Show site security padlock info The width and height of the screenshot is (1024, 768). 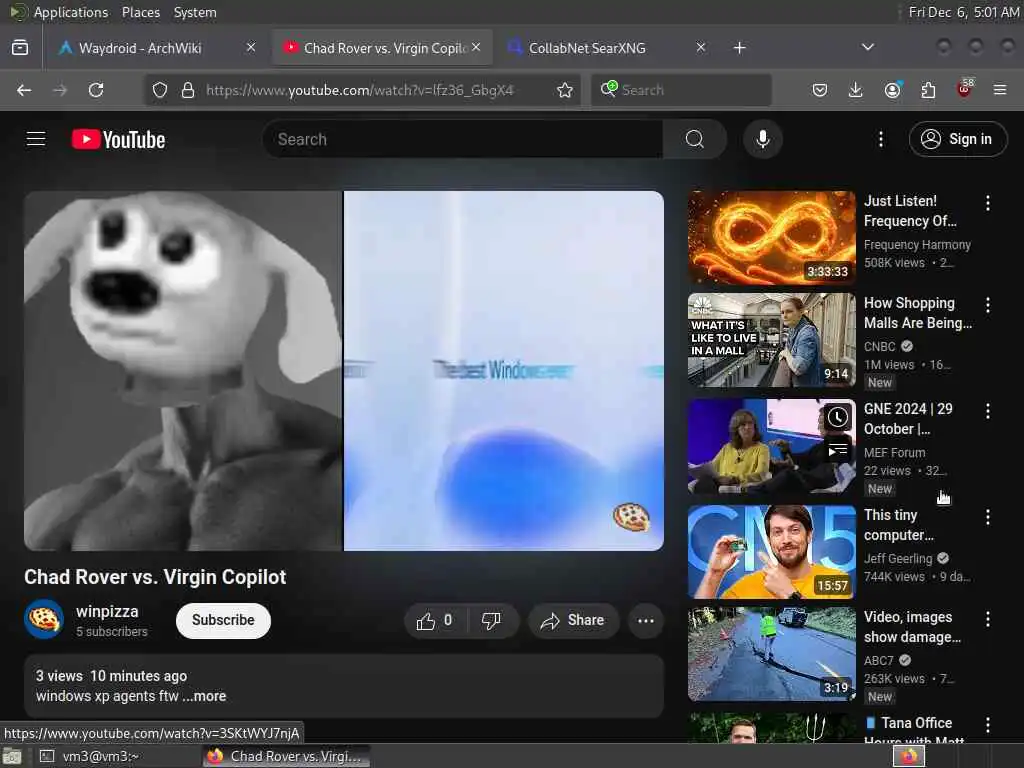pyautogui.click(x=187, y=90)
